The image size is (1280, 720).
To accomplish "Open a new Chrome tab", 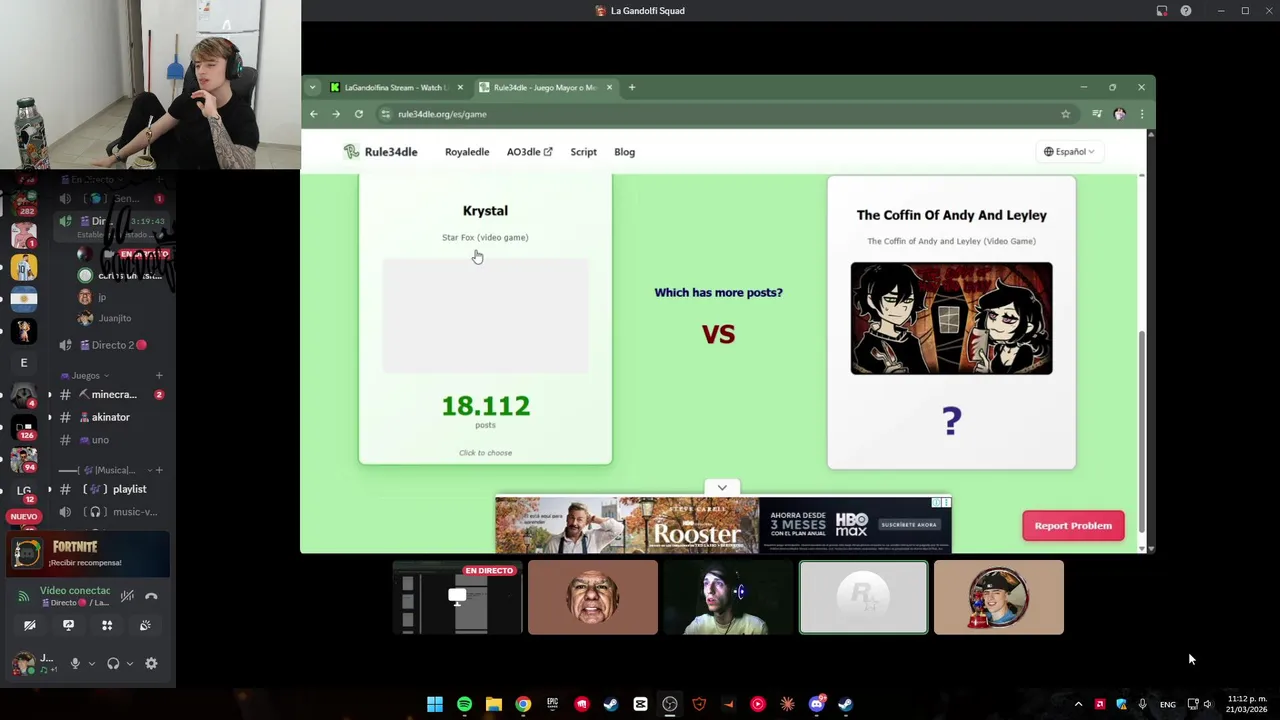I will pos(632,87).
